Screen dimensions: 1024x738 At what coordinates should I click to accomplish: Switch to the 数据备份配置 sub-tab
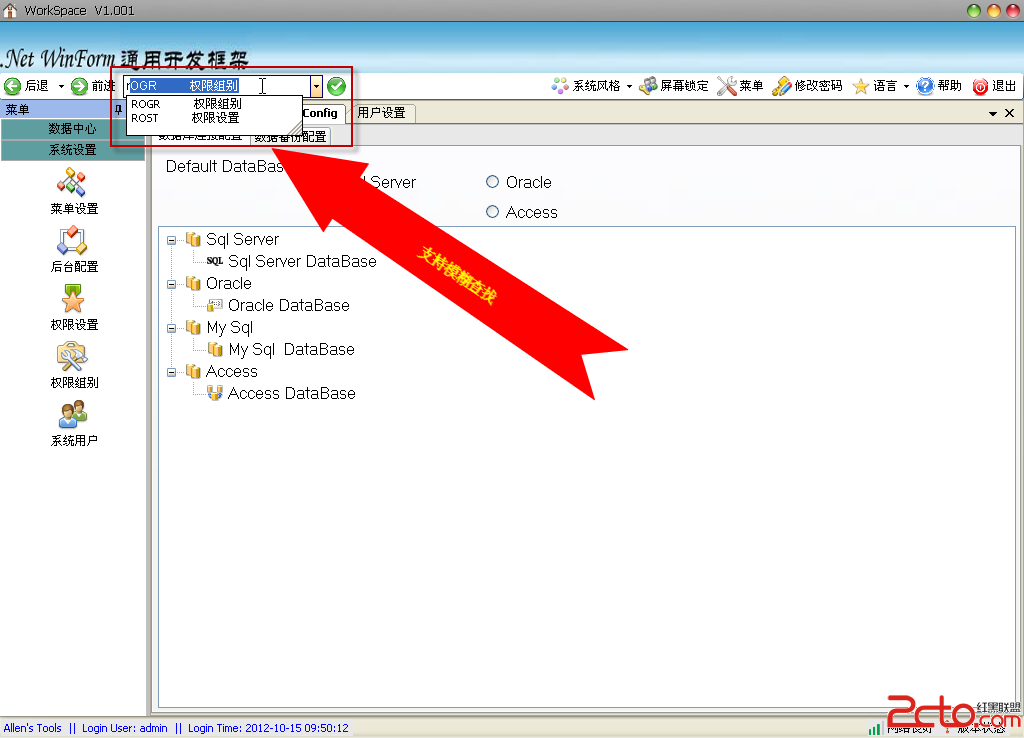click(x=291, y=136)
